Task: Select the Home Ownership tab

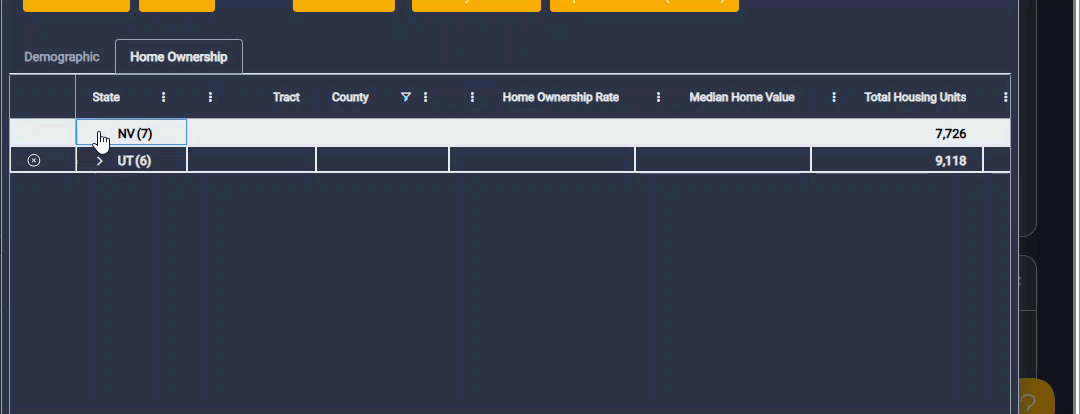Action: click(178, 57)
